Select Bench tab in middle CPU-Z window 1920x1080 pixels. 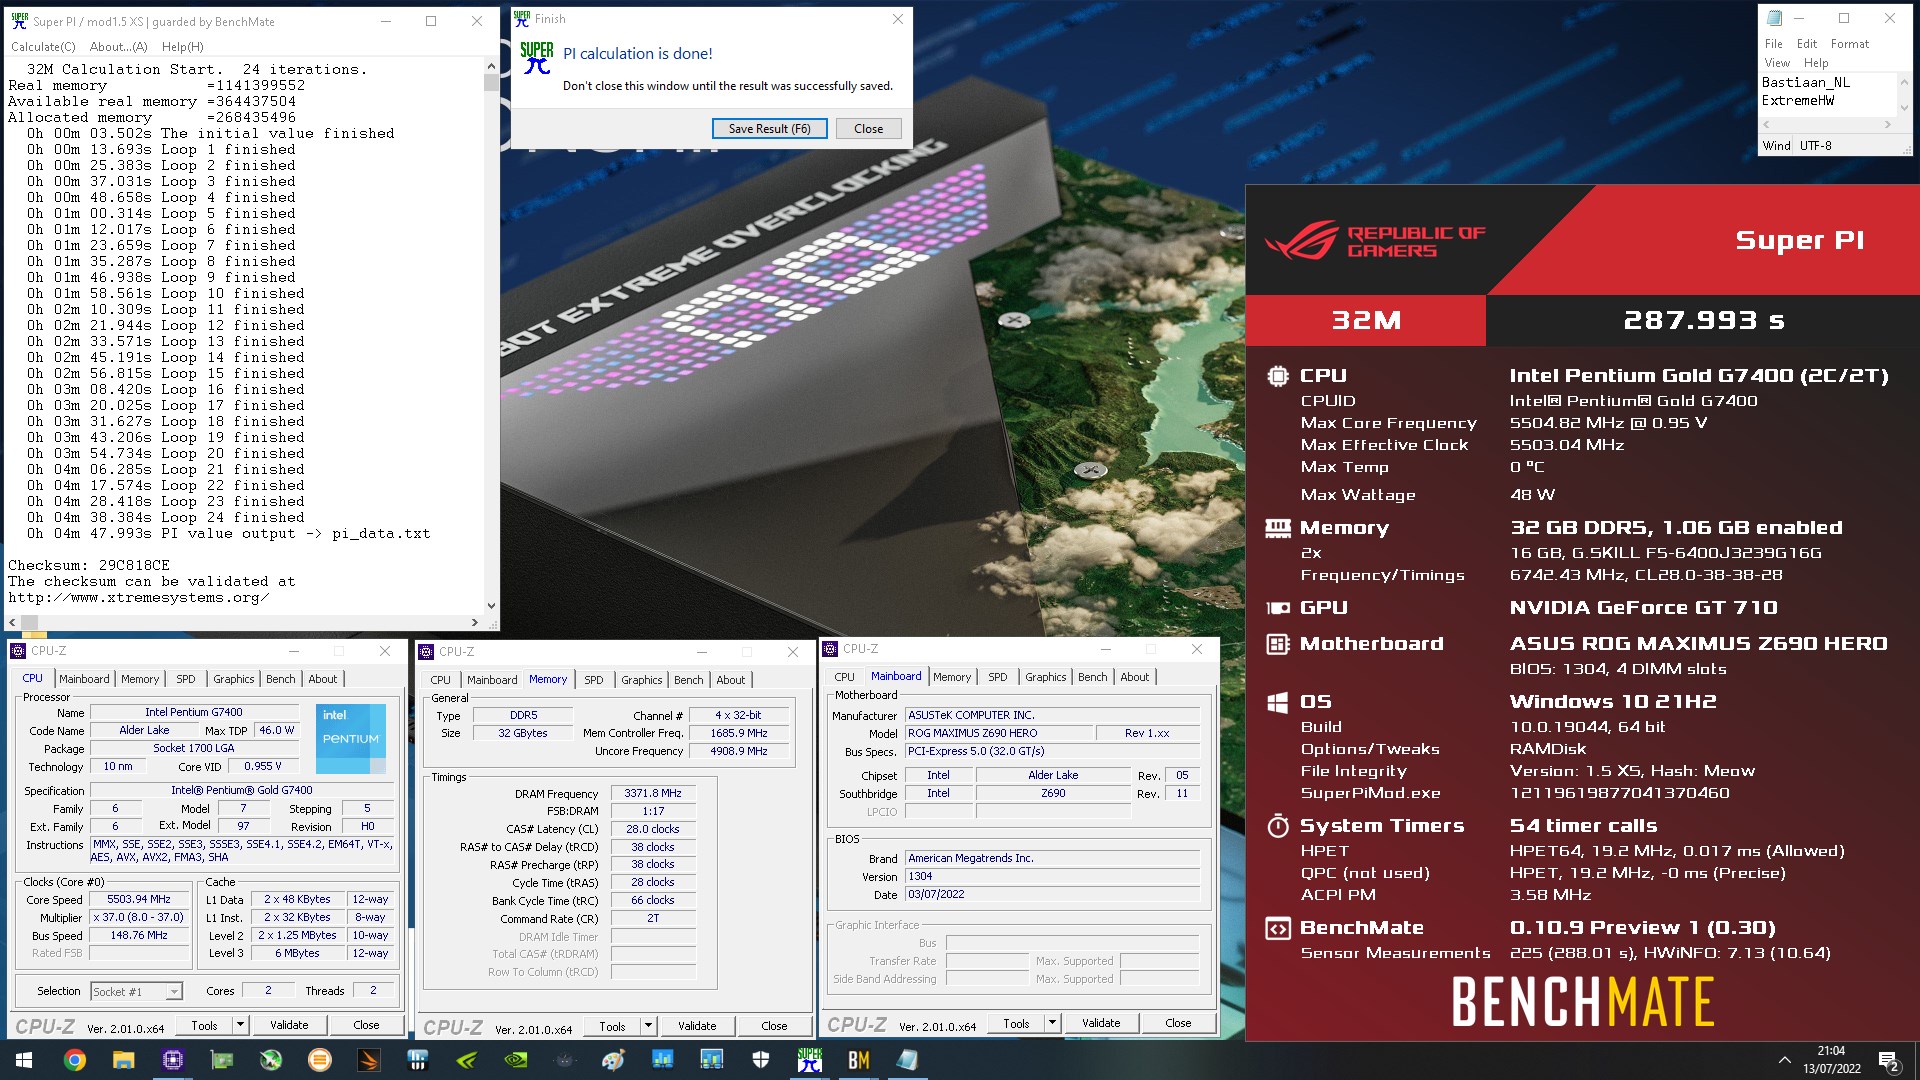(689, 680)
